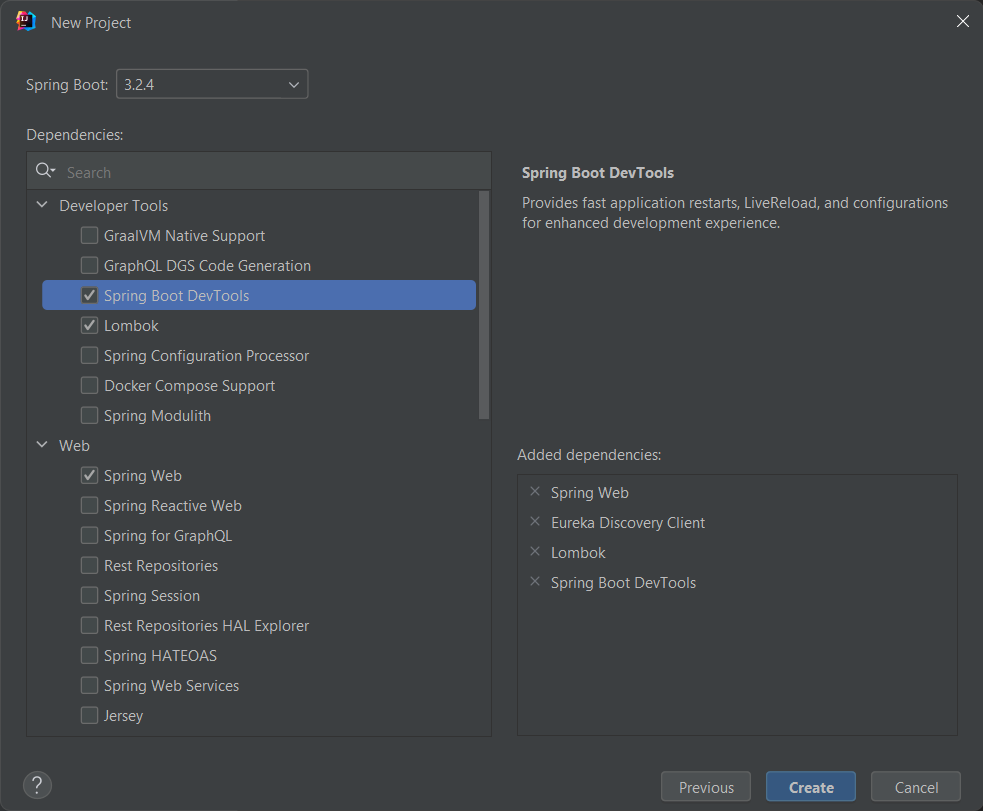Viewport: 983px width, 811px height.
Task: Select Eureka Discovery Client entry text
Action: coord(628,523)
